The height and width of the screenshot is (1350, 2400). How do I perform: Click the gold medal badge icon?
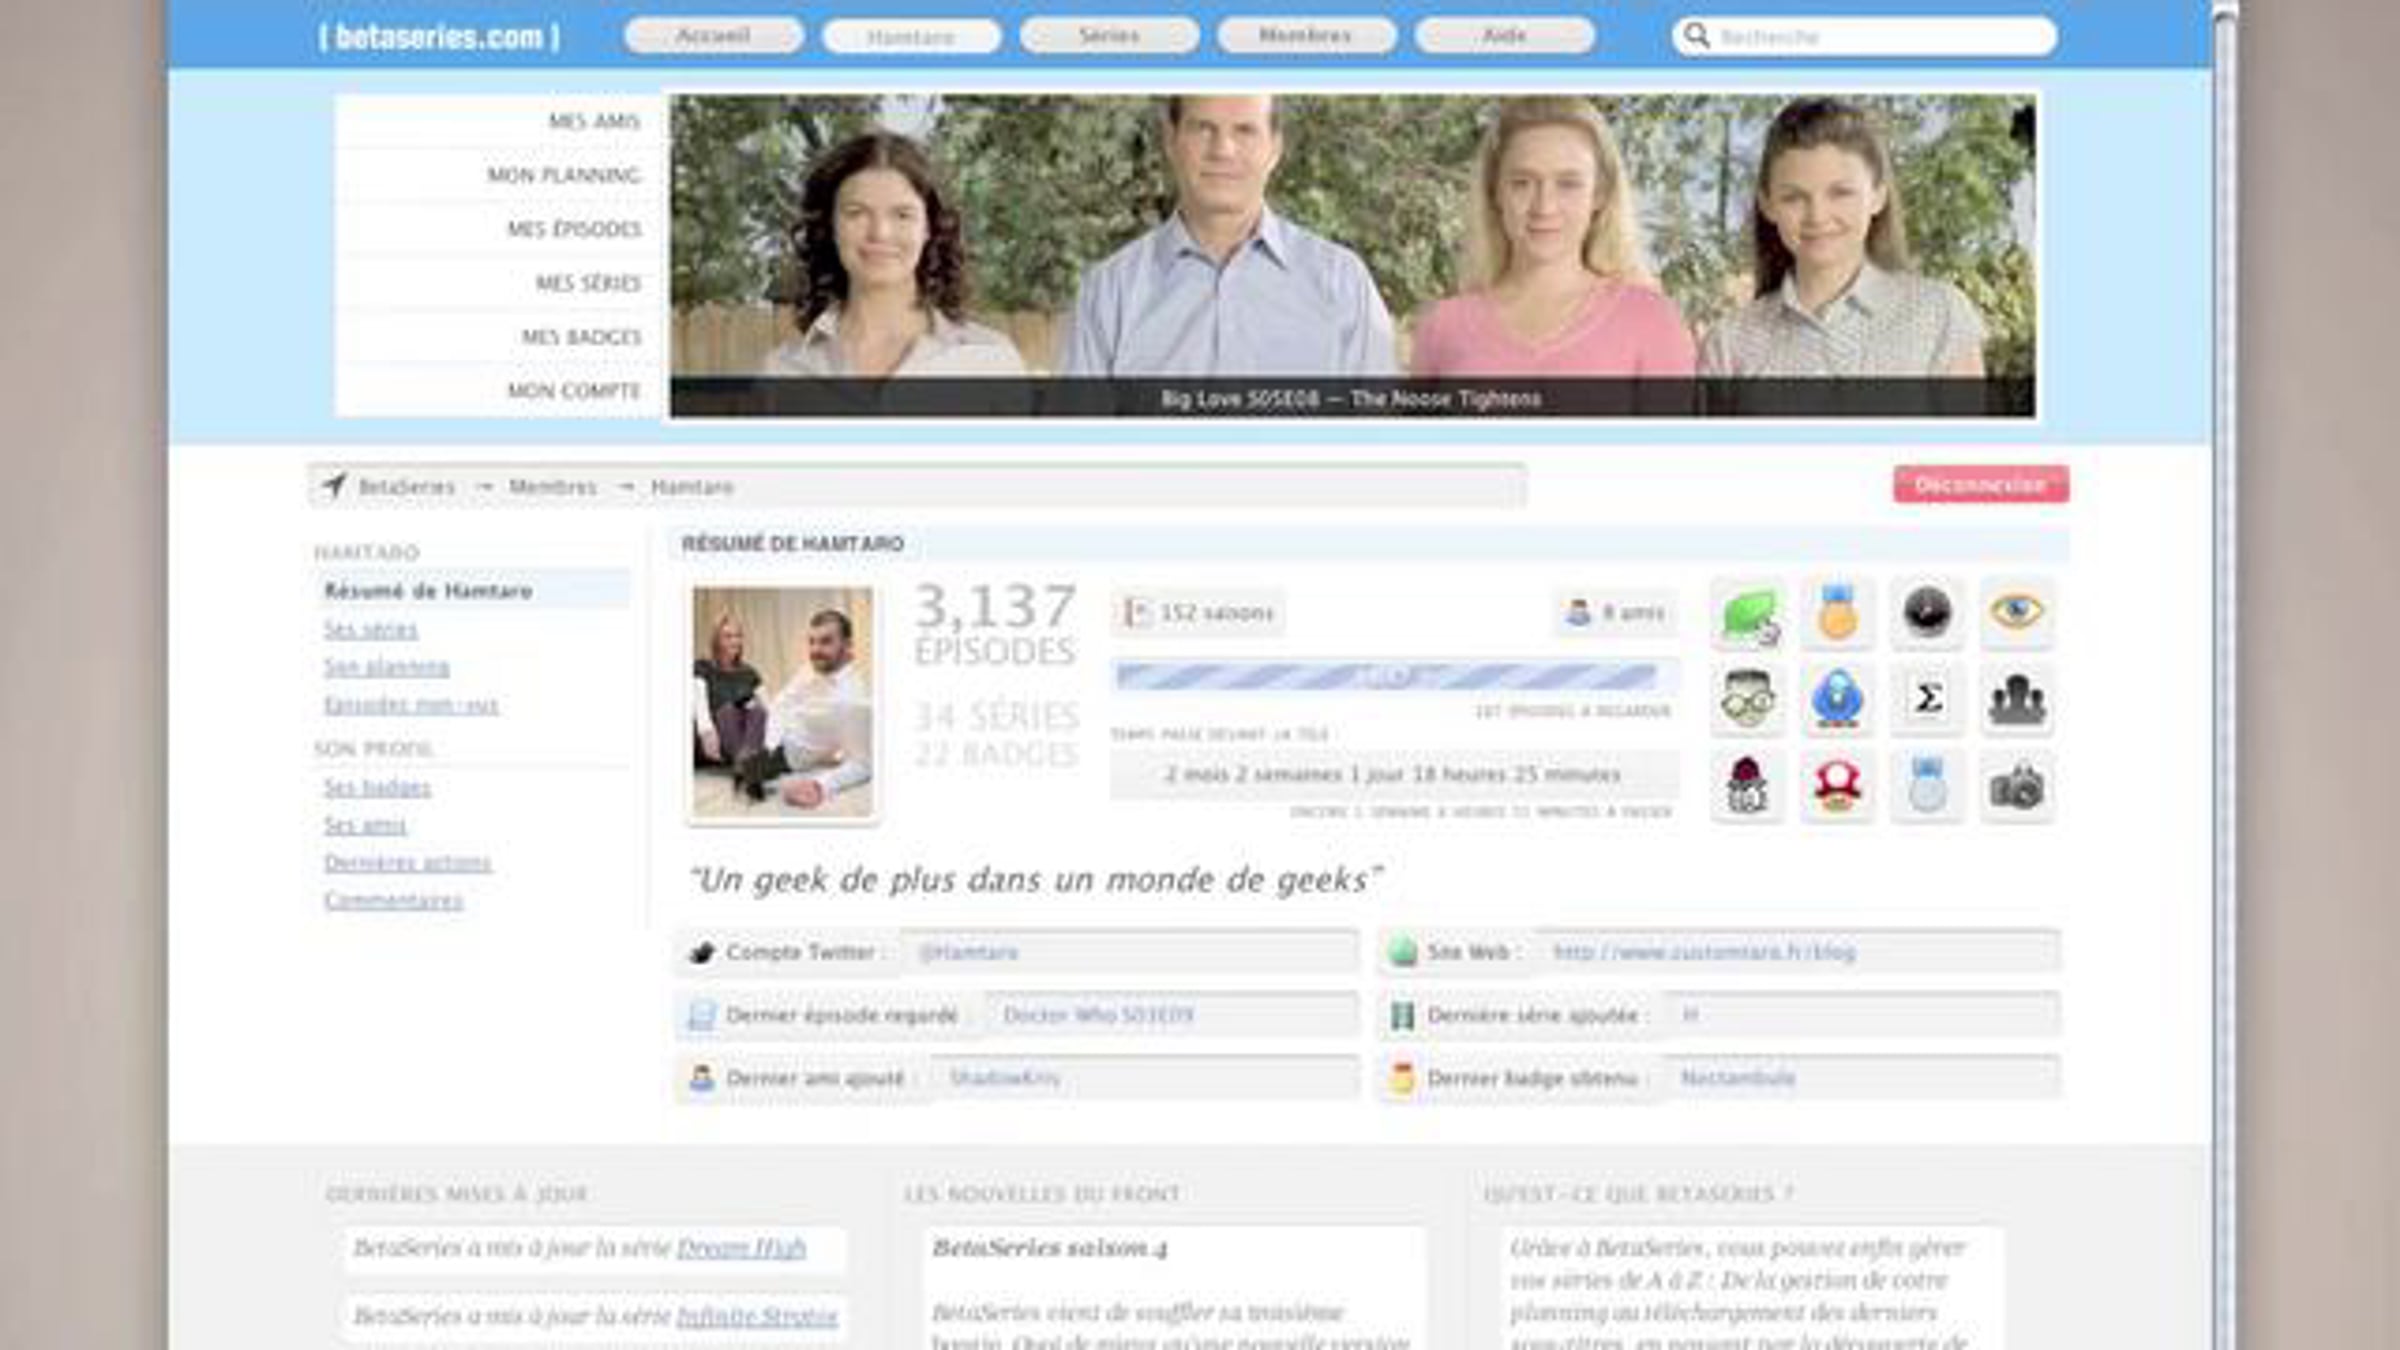click(x=1837, y=612)
